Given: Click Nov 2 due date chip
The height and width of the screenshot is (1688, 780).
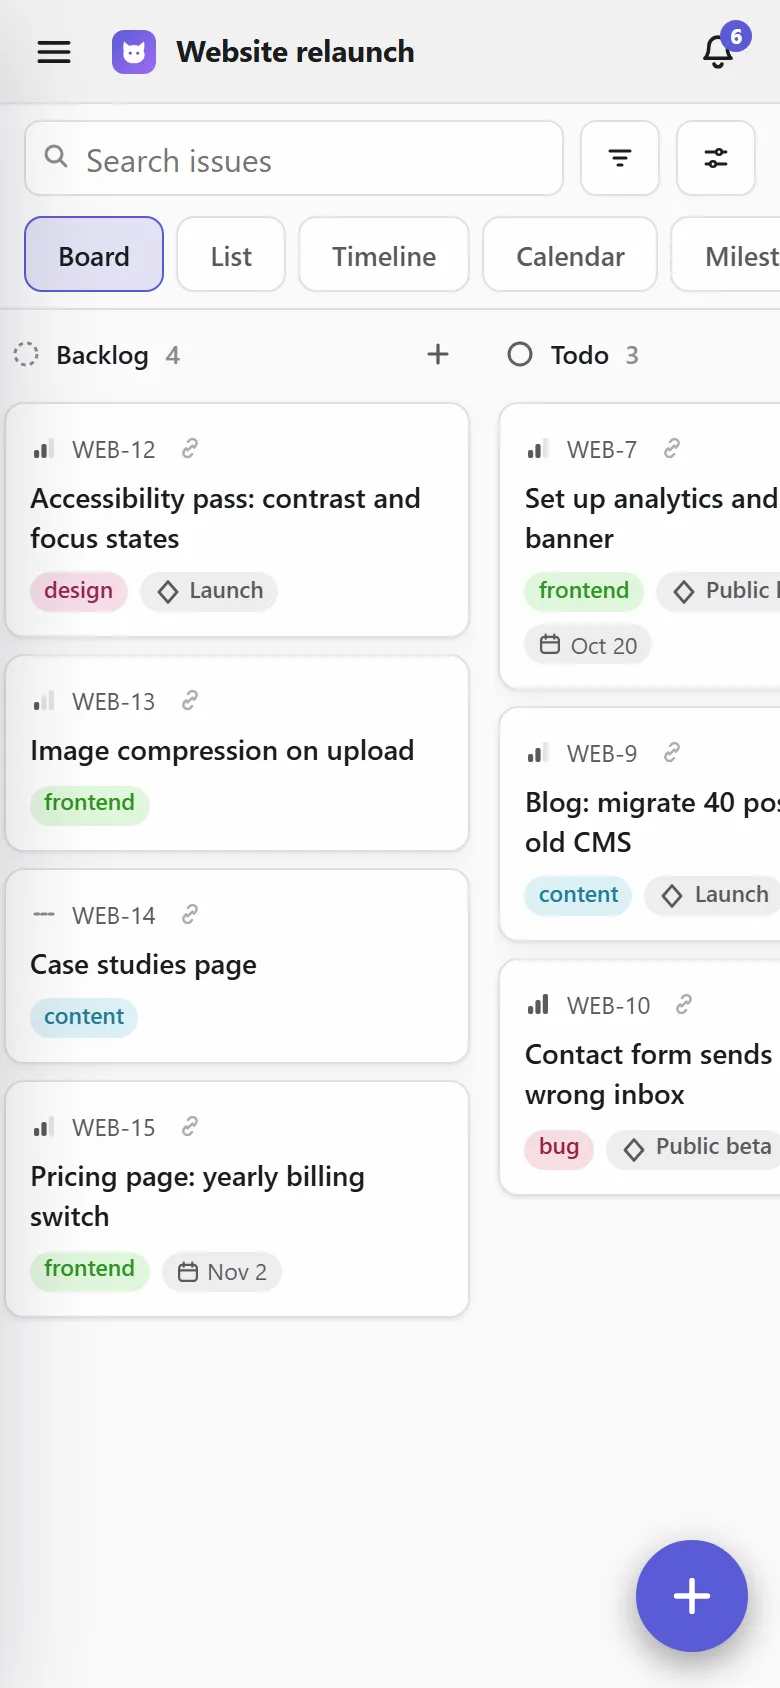Looking at the screenshot, I should [x=222, y=1272].
